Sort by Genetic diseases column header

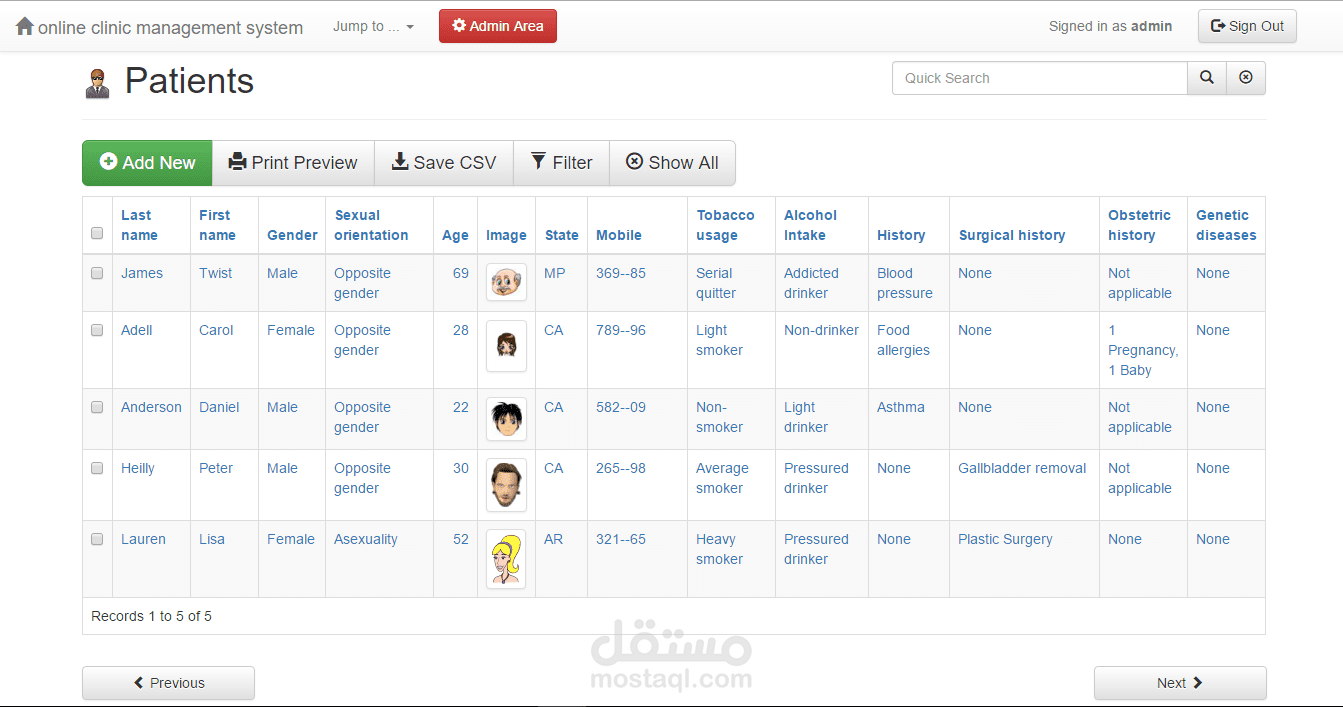(x=1226, y=225)
